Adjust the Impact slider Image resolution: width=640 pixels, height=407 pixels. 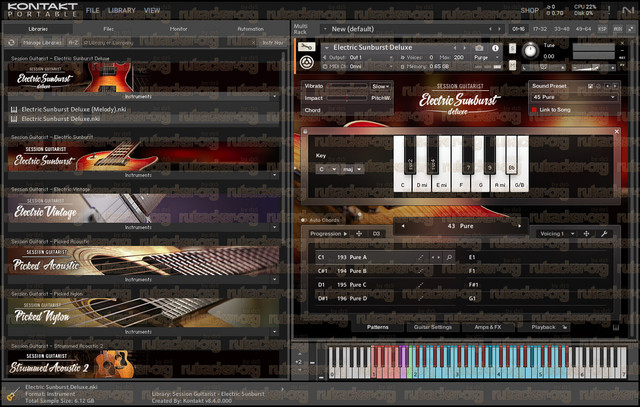click(347, 98)
